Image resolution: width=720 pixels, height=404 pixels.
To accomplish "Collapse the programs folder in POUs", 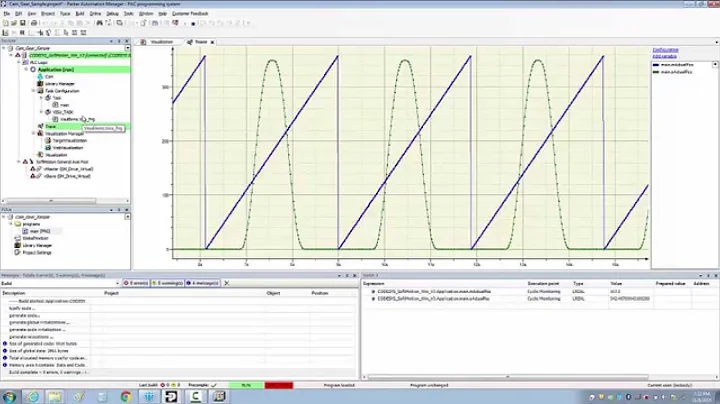I will coord(11,224).
